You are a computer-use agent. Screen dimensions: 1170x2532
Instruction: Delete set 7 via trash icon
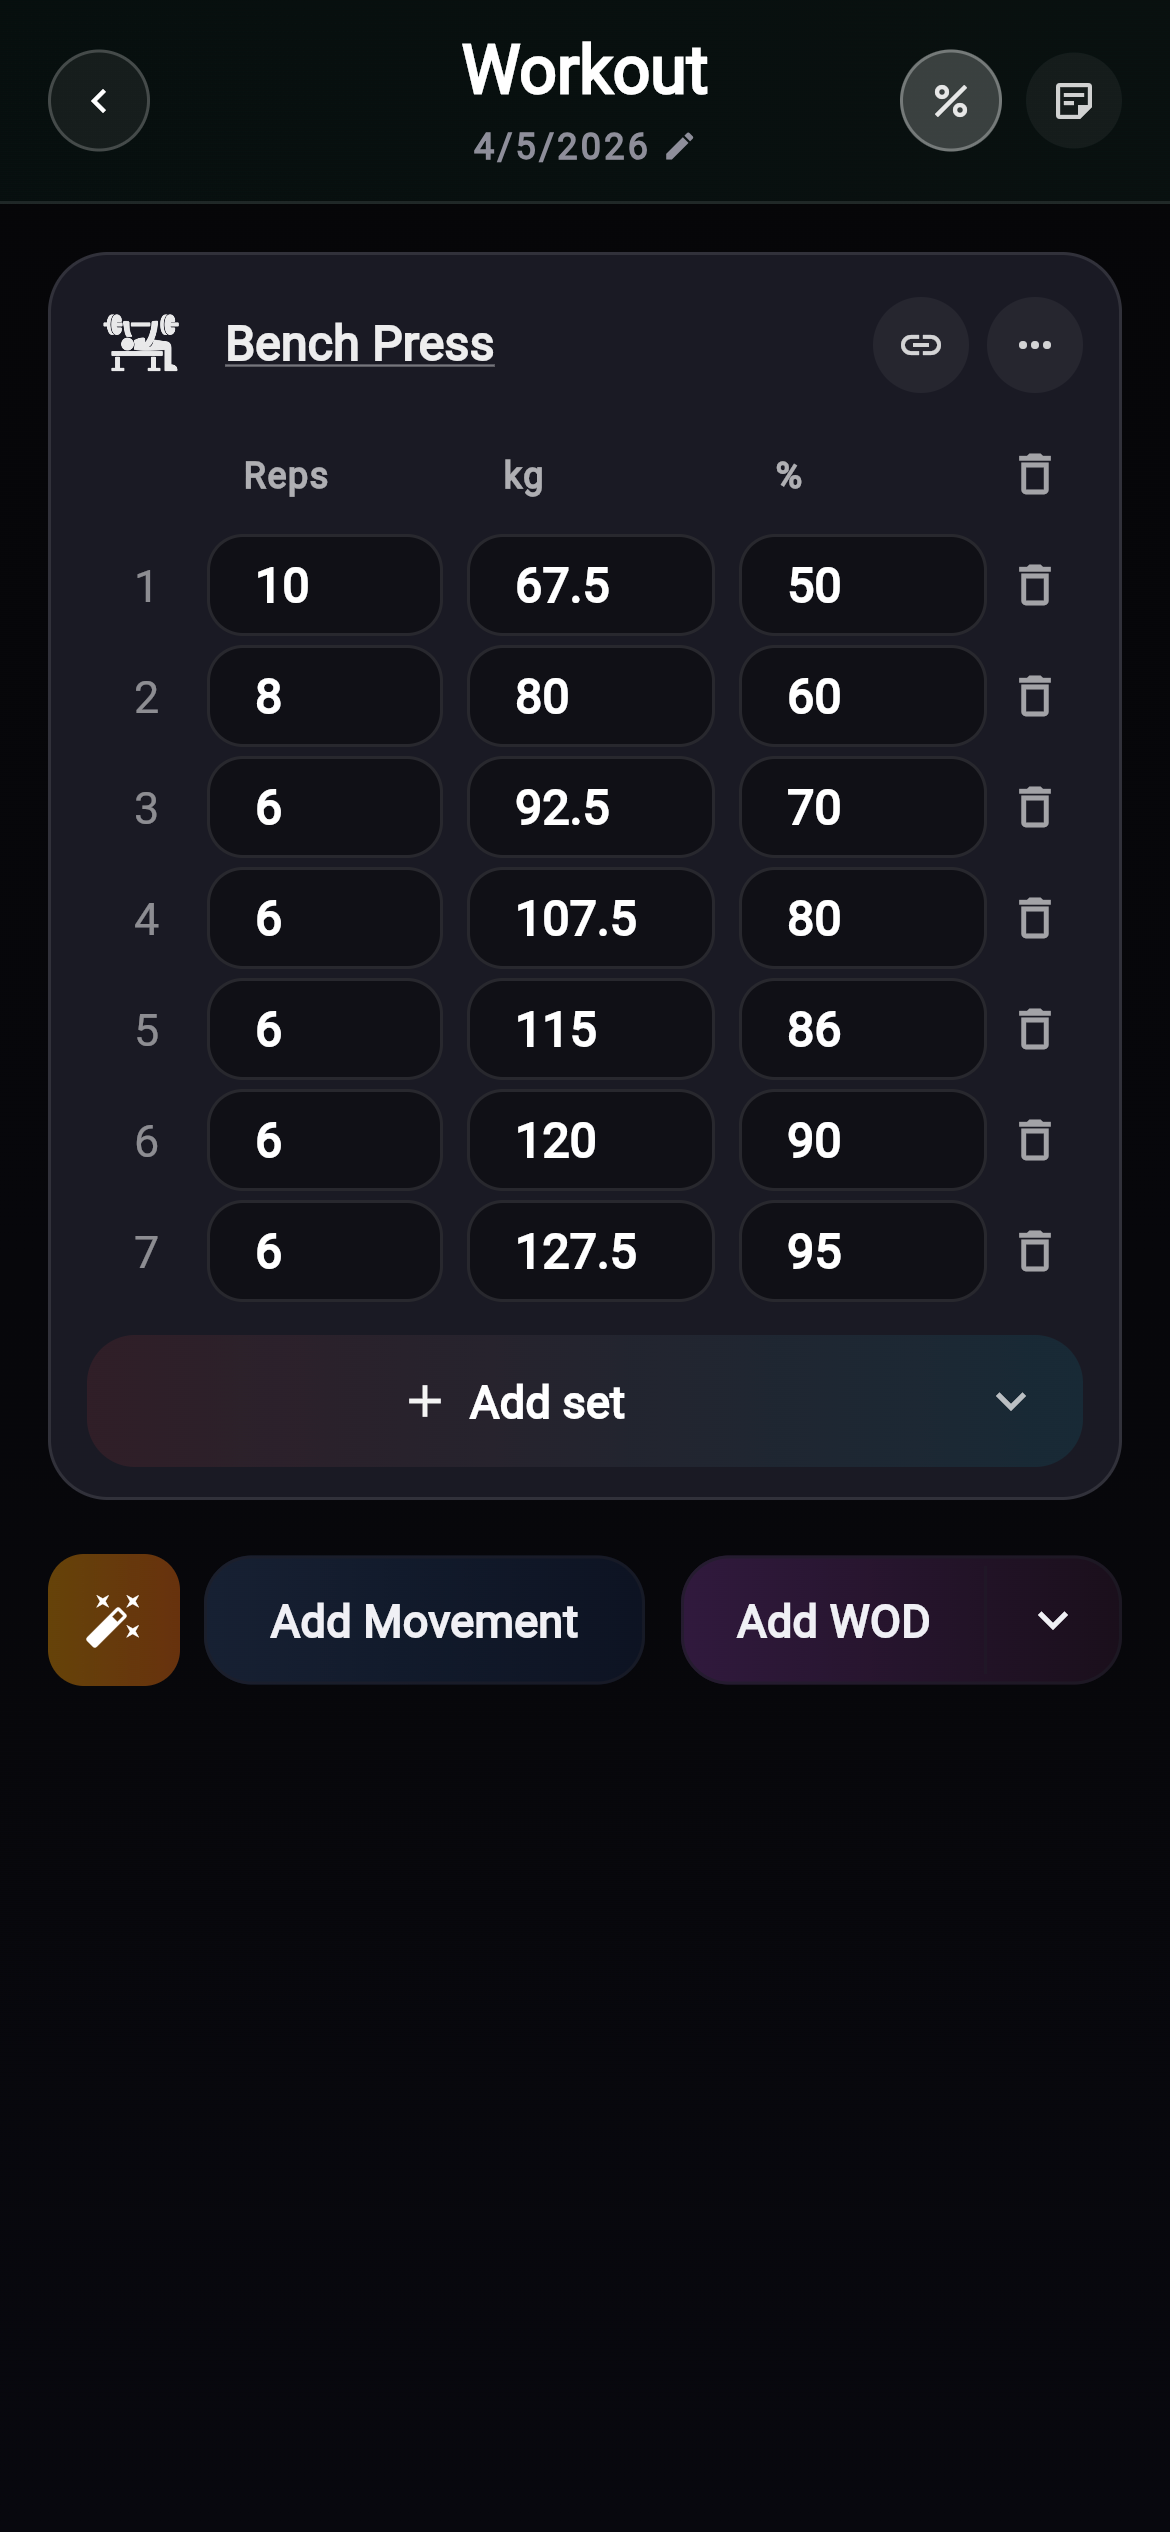1034,1252
